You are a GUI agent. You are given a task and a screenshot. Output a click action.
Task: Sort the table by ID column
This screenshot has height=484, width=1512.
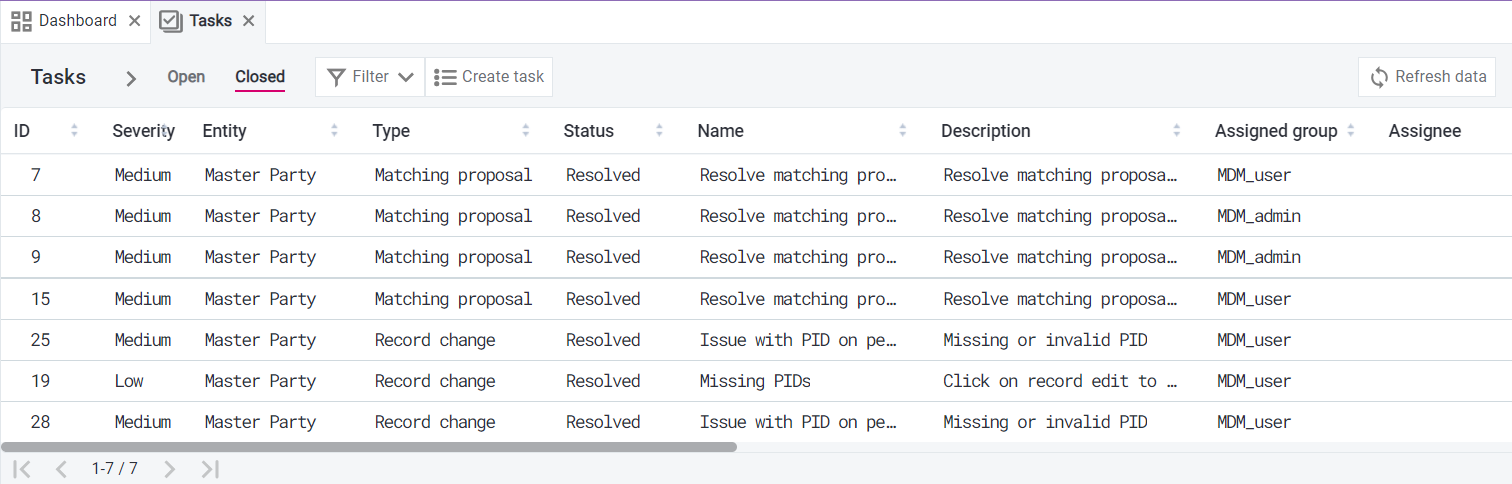74,131
